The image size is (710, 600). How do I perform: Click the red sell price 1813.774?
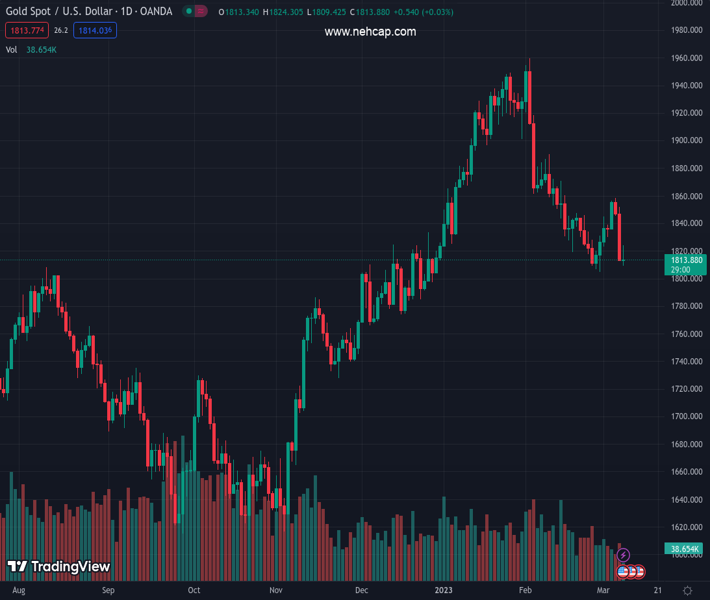tap(25, 31)
